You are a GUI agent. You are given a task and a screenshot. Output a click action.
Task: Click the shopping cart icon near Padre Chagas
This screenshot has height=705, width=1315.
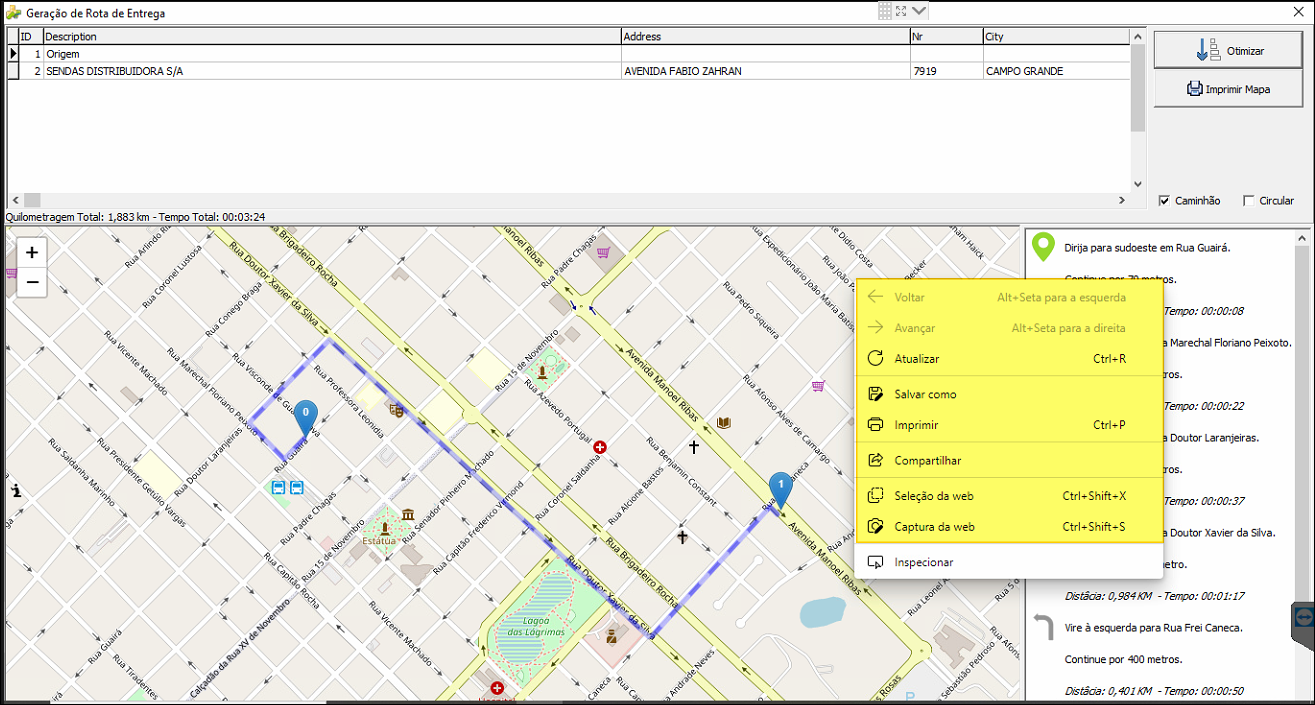(x=604, y=253)
